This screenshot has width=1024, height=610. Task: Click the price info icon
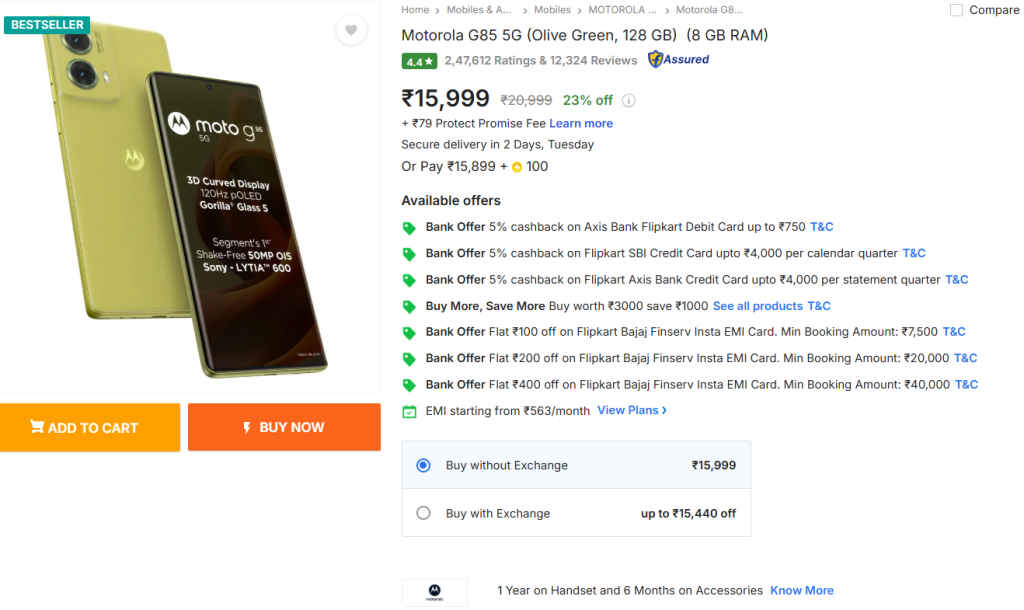click(x=629, y=100)
